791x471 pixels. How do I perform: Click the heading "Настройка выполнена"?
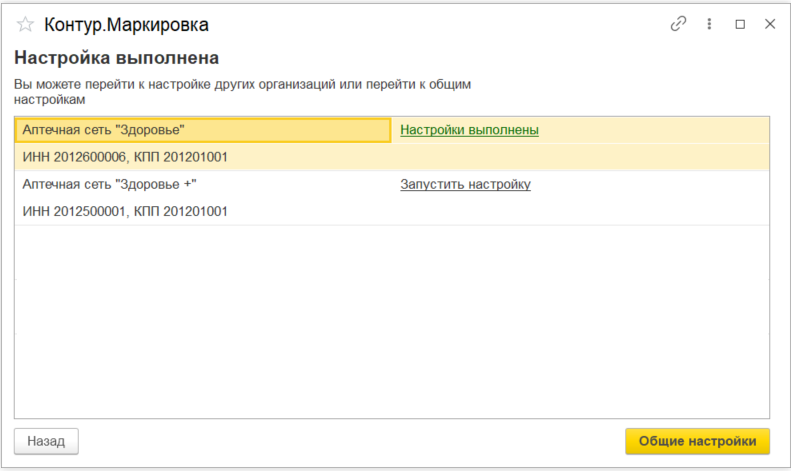pos(117,58)
